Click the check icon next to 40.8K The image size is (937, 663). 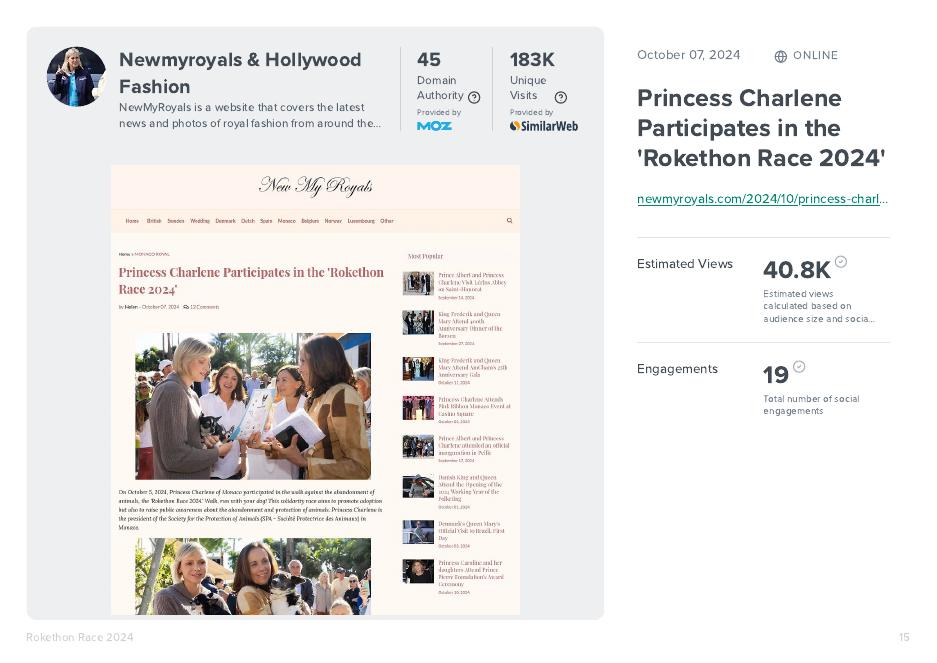(x=841, y=261)
